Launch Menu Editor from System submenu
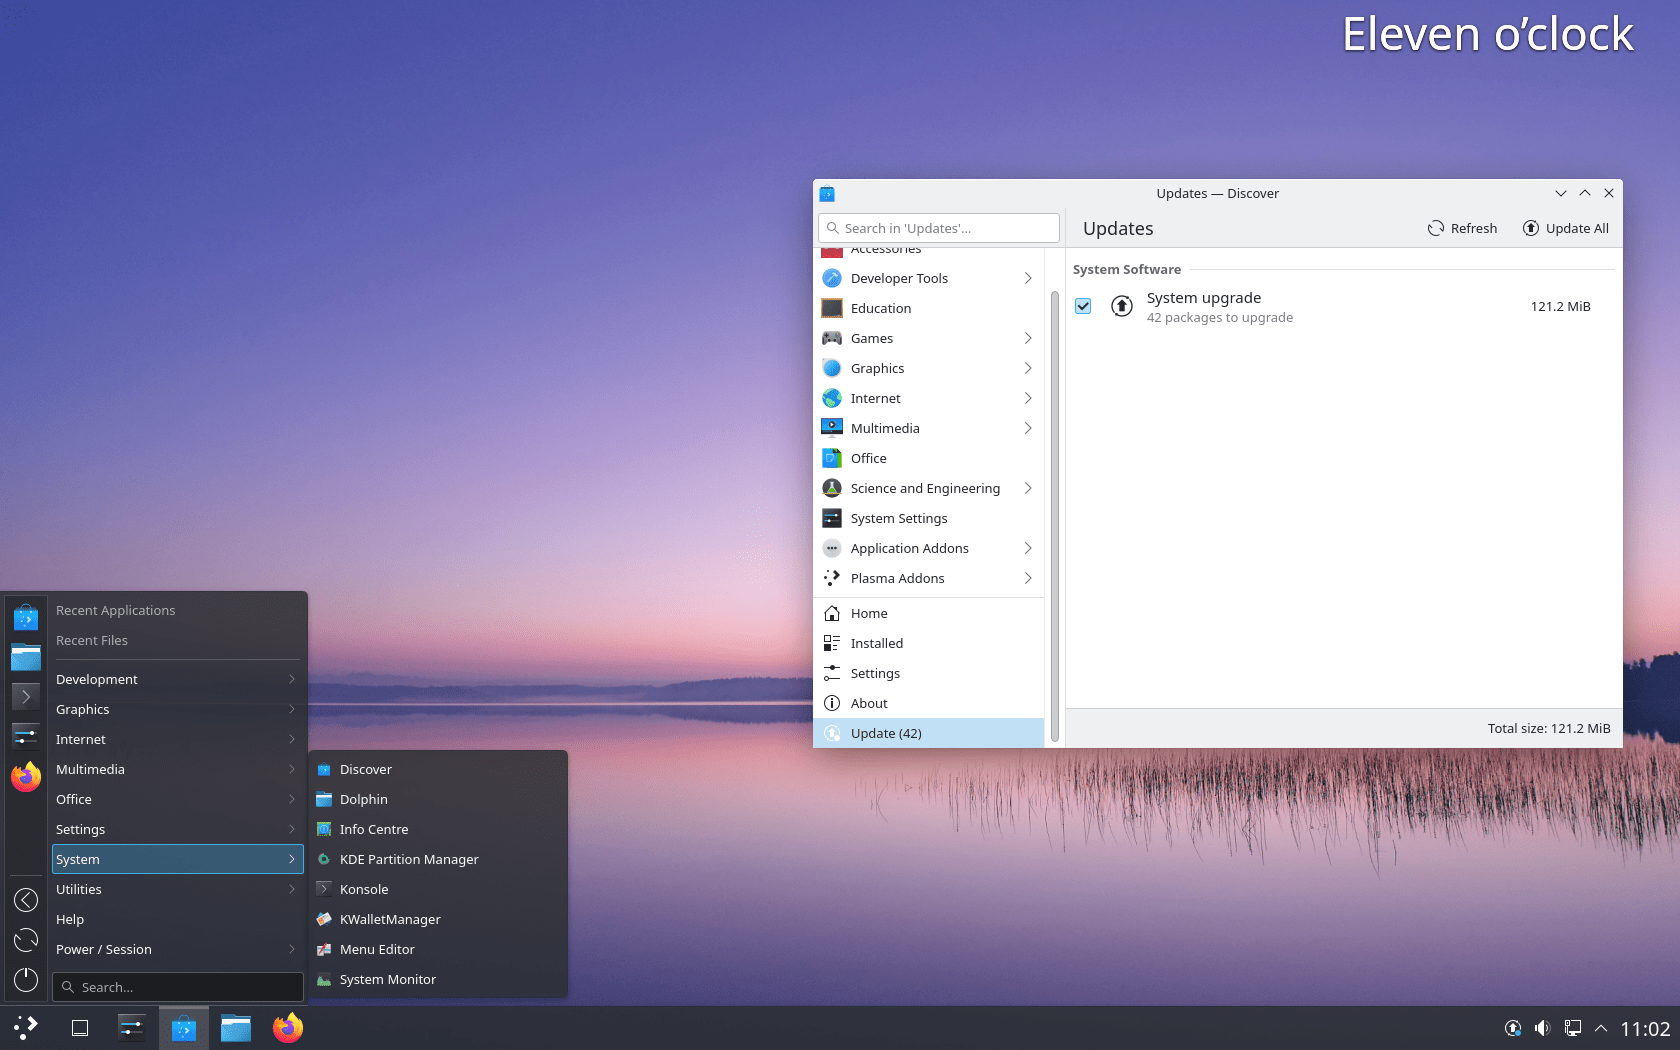The image size is (1680, 1050). [438, 949]
